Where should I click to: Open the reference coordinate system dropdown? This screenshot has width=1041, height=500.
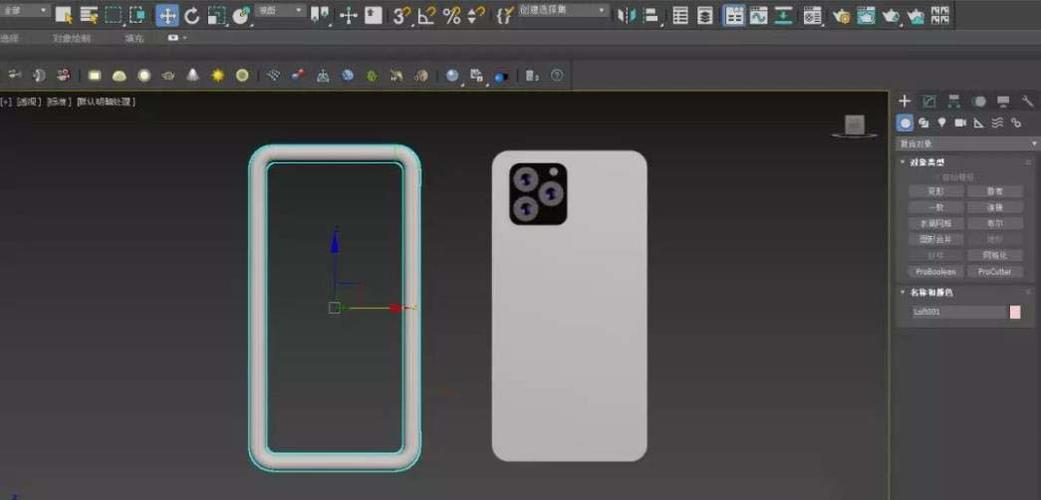coord(280,11)
